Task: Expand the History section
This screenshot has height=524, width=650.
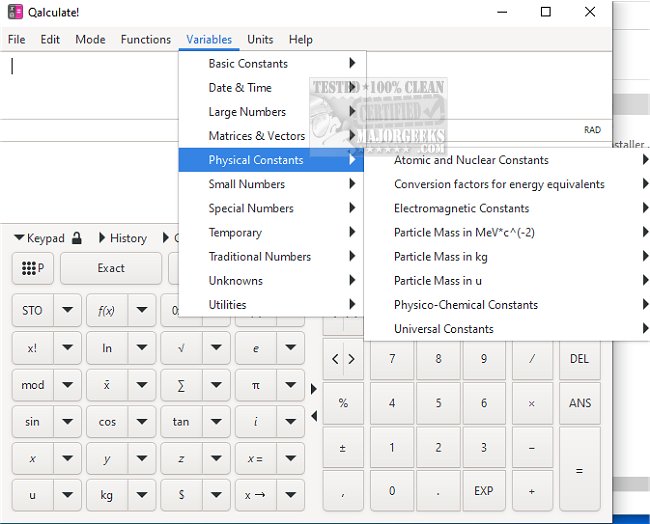Action: (122, 238)
